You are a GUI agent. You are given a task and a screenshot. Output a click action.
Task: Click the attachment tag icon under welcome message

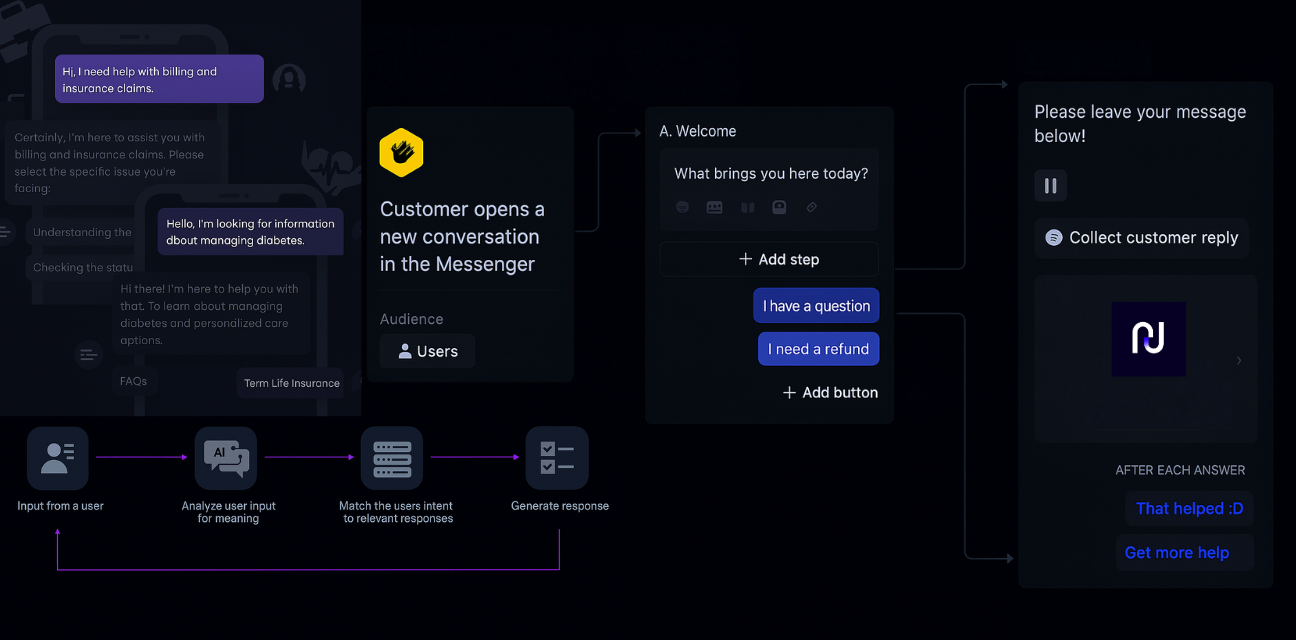[812, 207]
